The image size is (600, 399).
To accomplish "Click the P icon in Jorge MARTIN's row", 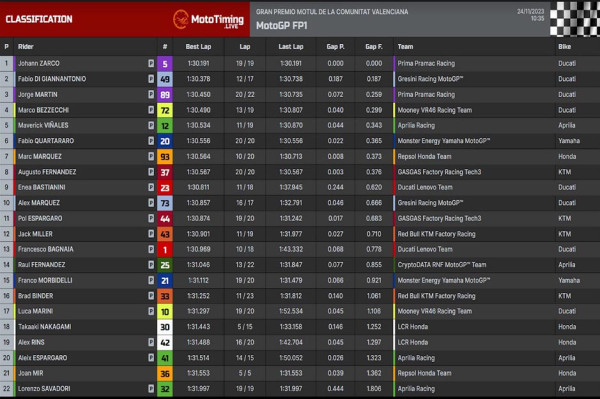I will tap(151, 94).
